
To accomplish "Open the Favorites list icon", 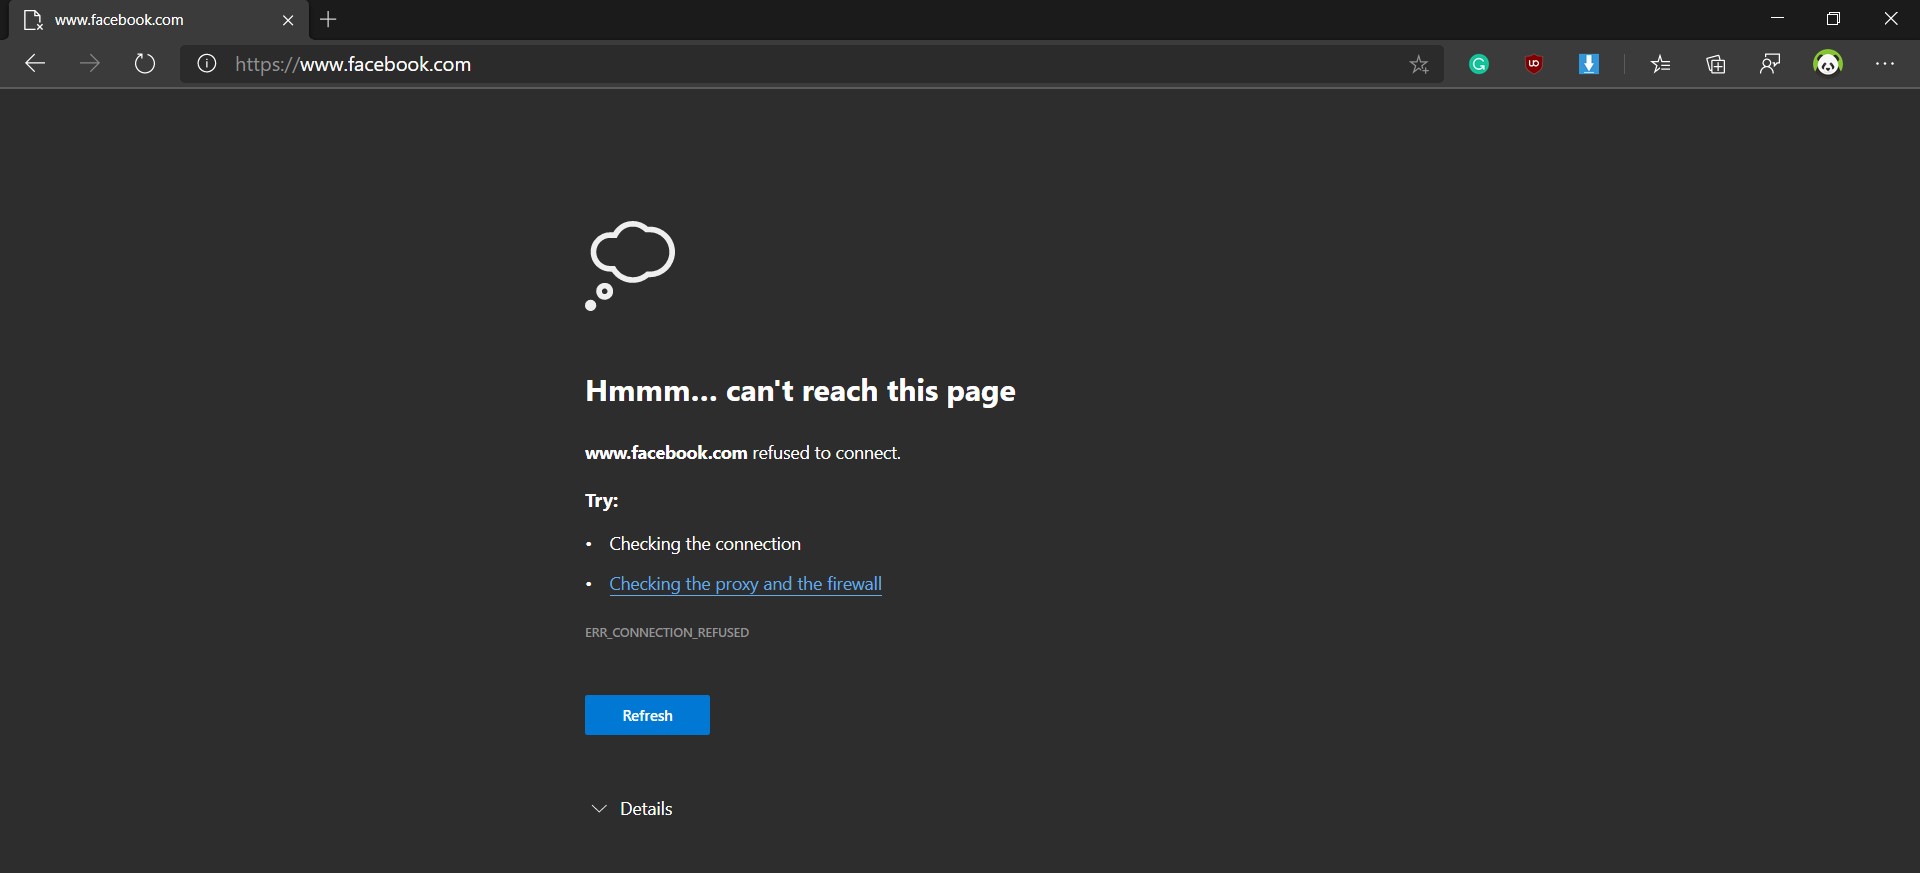I will click(x=1661, y=65).
